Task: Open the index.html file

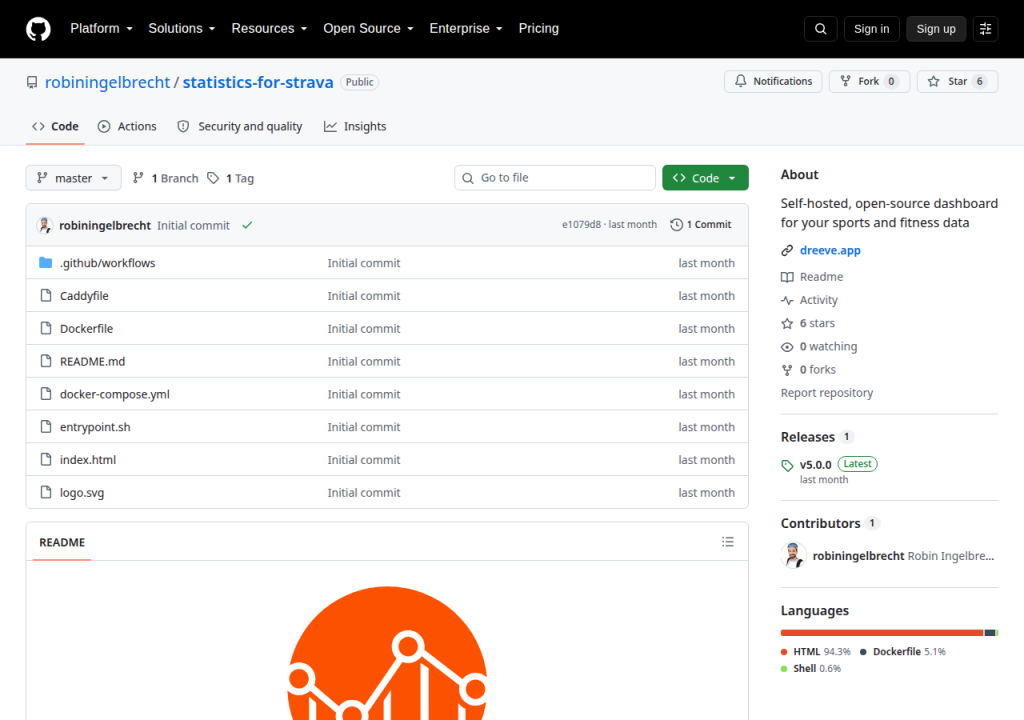Action: pos(88,459)
